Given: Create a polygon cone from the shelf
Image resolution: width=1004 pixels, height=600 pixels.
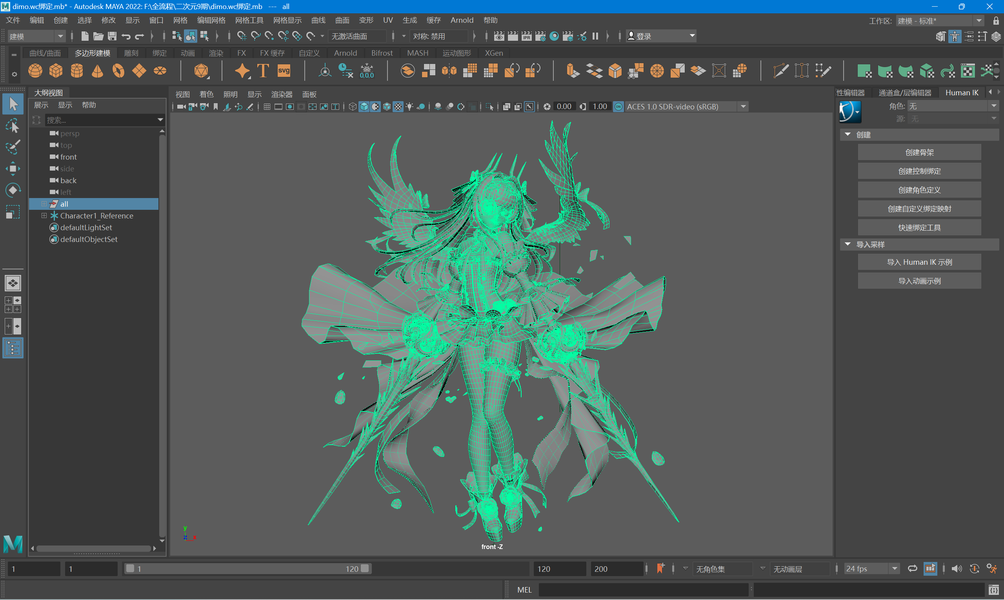Looking at the screenshot, I should click(x=98, y=71).
